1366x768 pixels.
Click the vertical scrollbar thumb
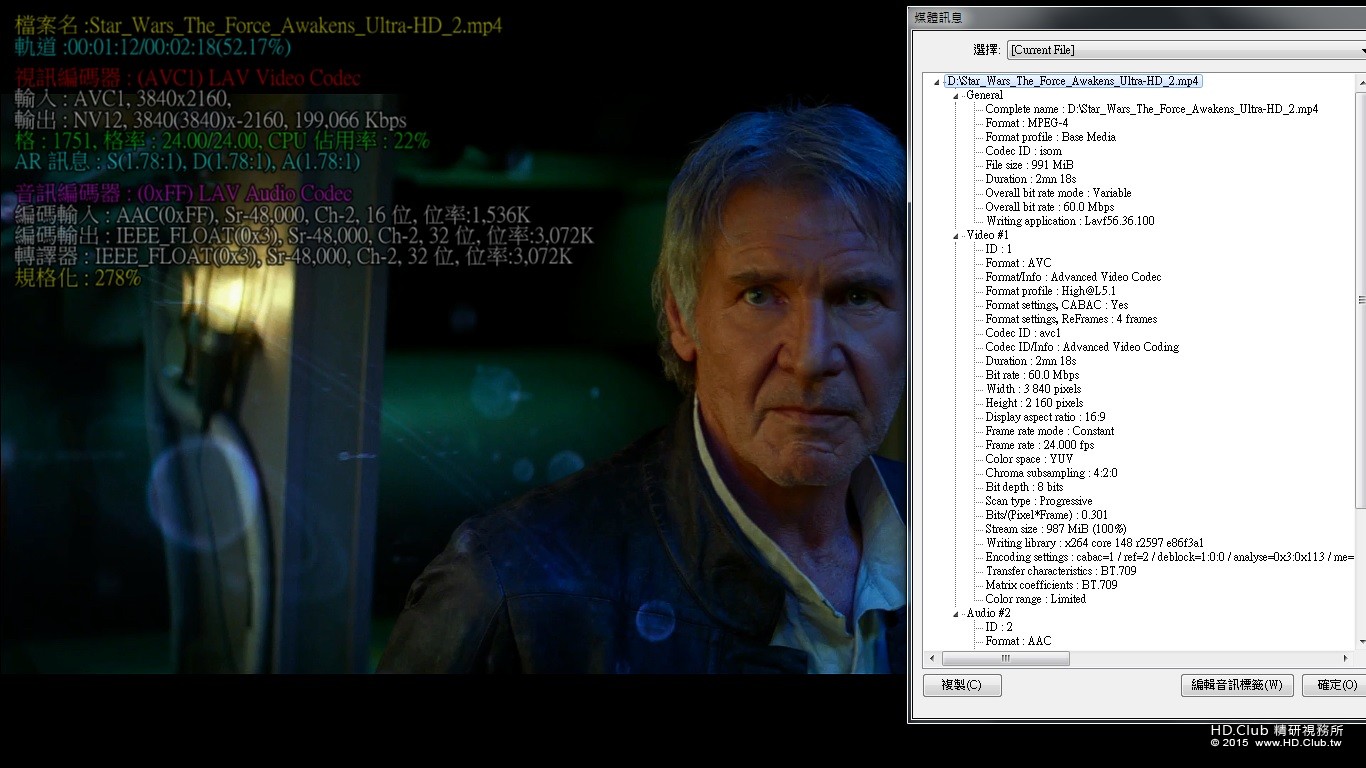click(x=1361, y=300)
